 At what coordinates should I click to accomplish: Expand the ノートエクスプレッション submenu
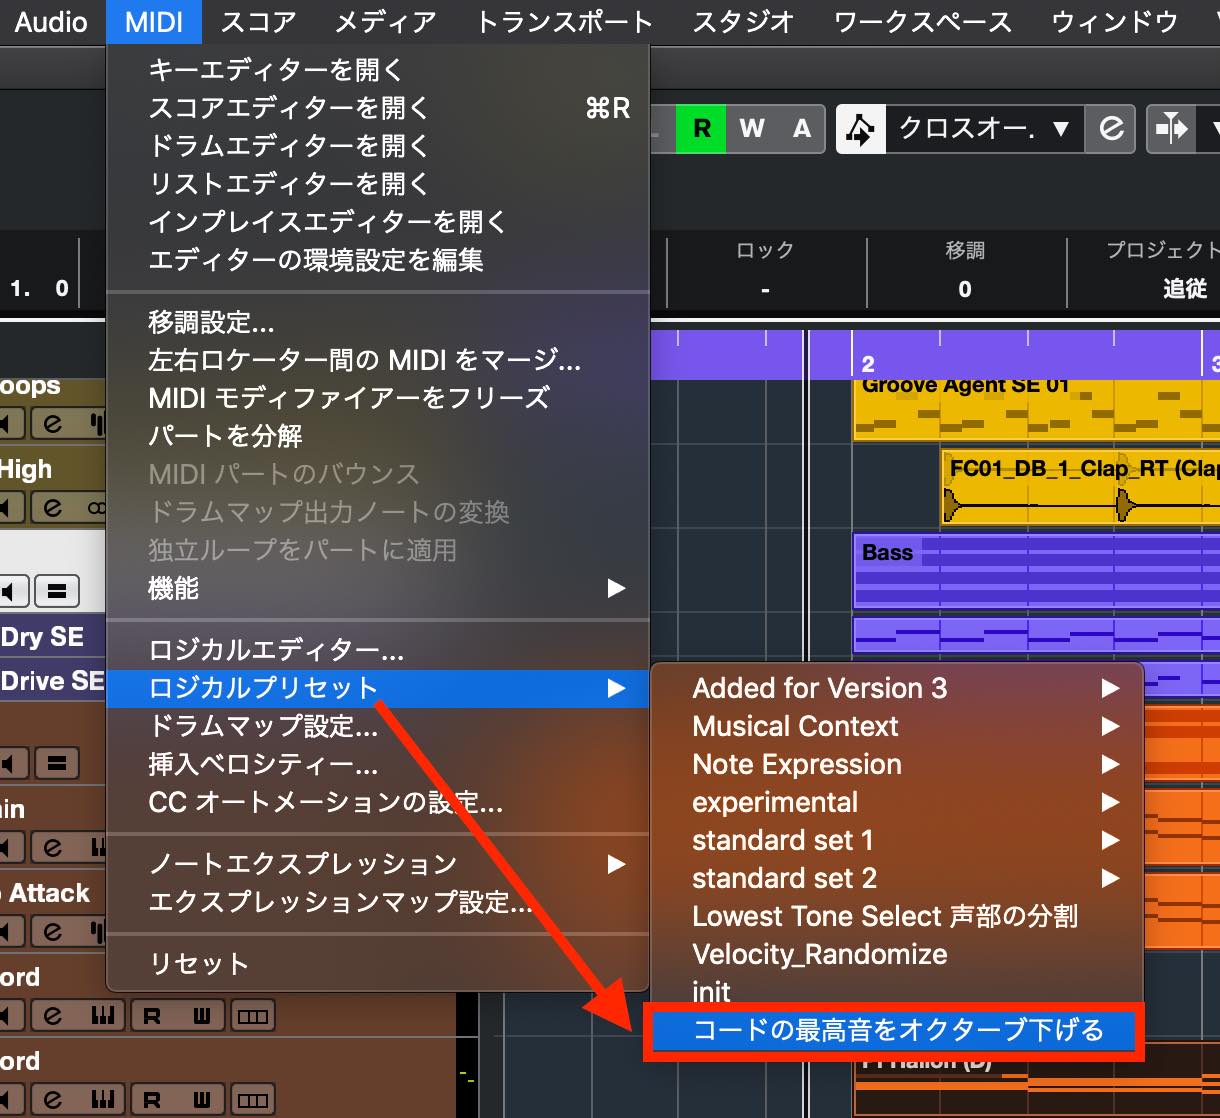point(378,864)
